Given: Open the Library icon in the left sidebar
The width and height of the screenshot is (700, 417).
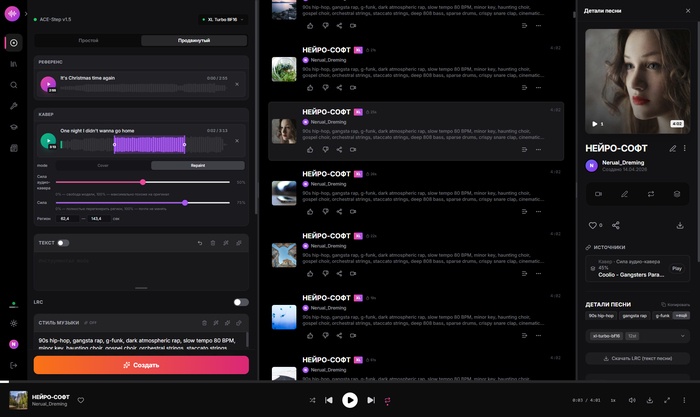Looking at the screenshot, I should [x=14, y=64].
